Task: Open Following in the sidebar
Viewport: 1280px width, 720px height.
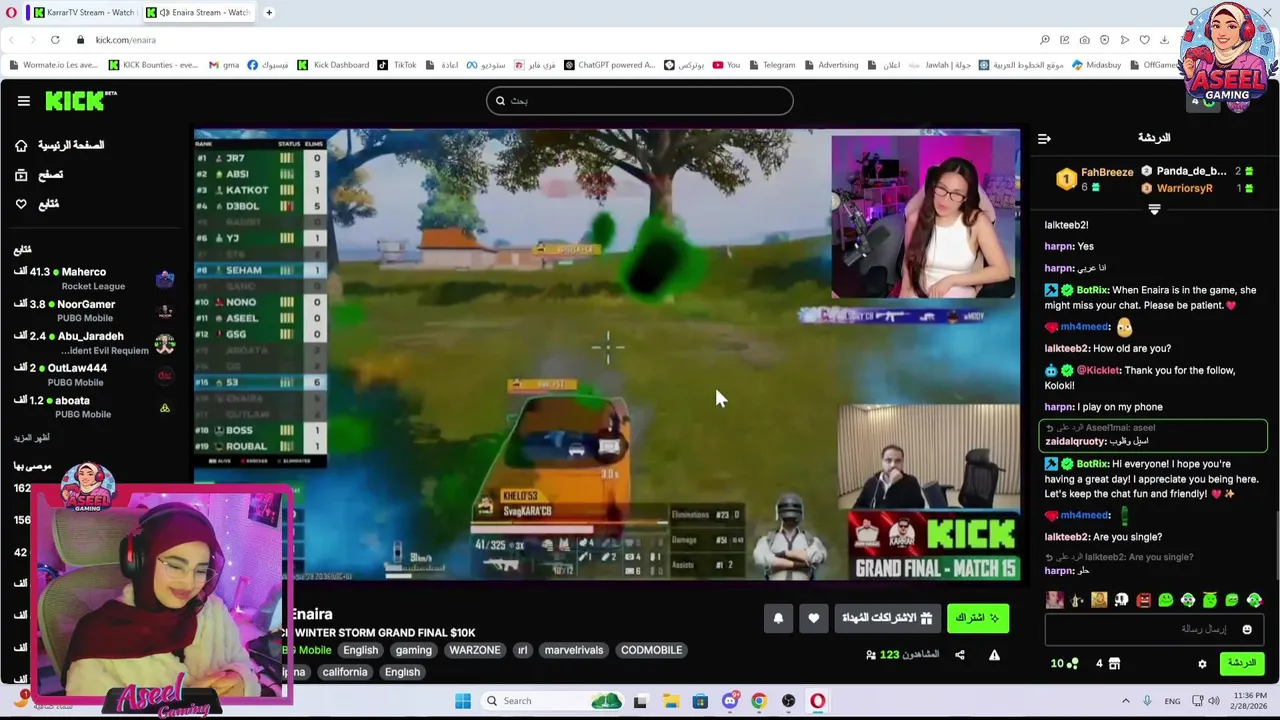Action: tap(37, 204)
